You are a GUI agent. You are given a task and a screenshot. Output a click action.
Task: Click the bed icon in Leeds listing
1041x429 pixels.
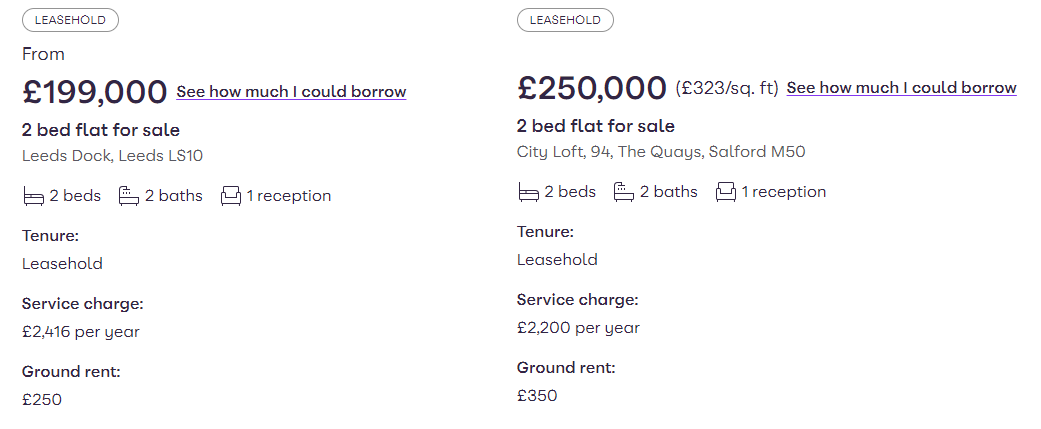point(33,197)
